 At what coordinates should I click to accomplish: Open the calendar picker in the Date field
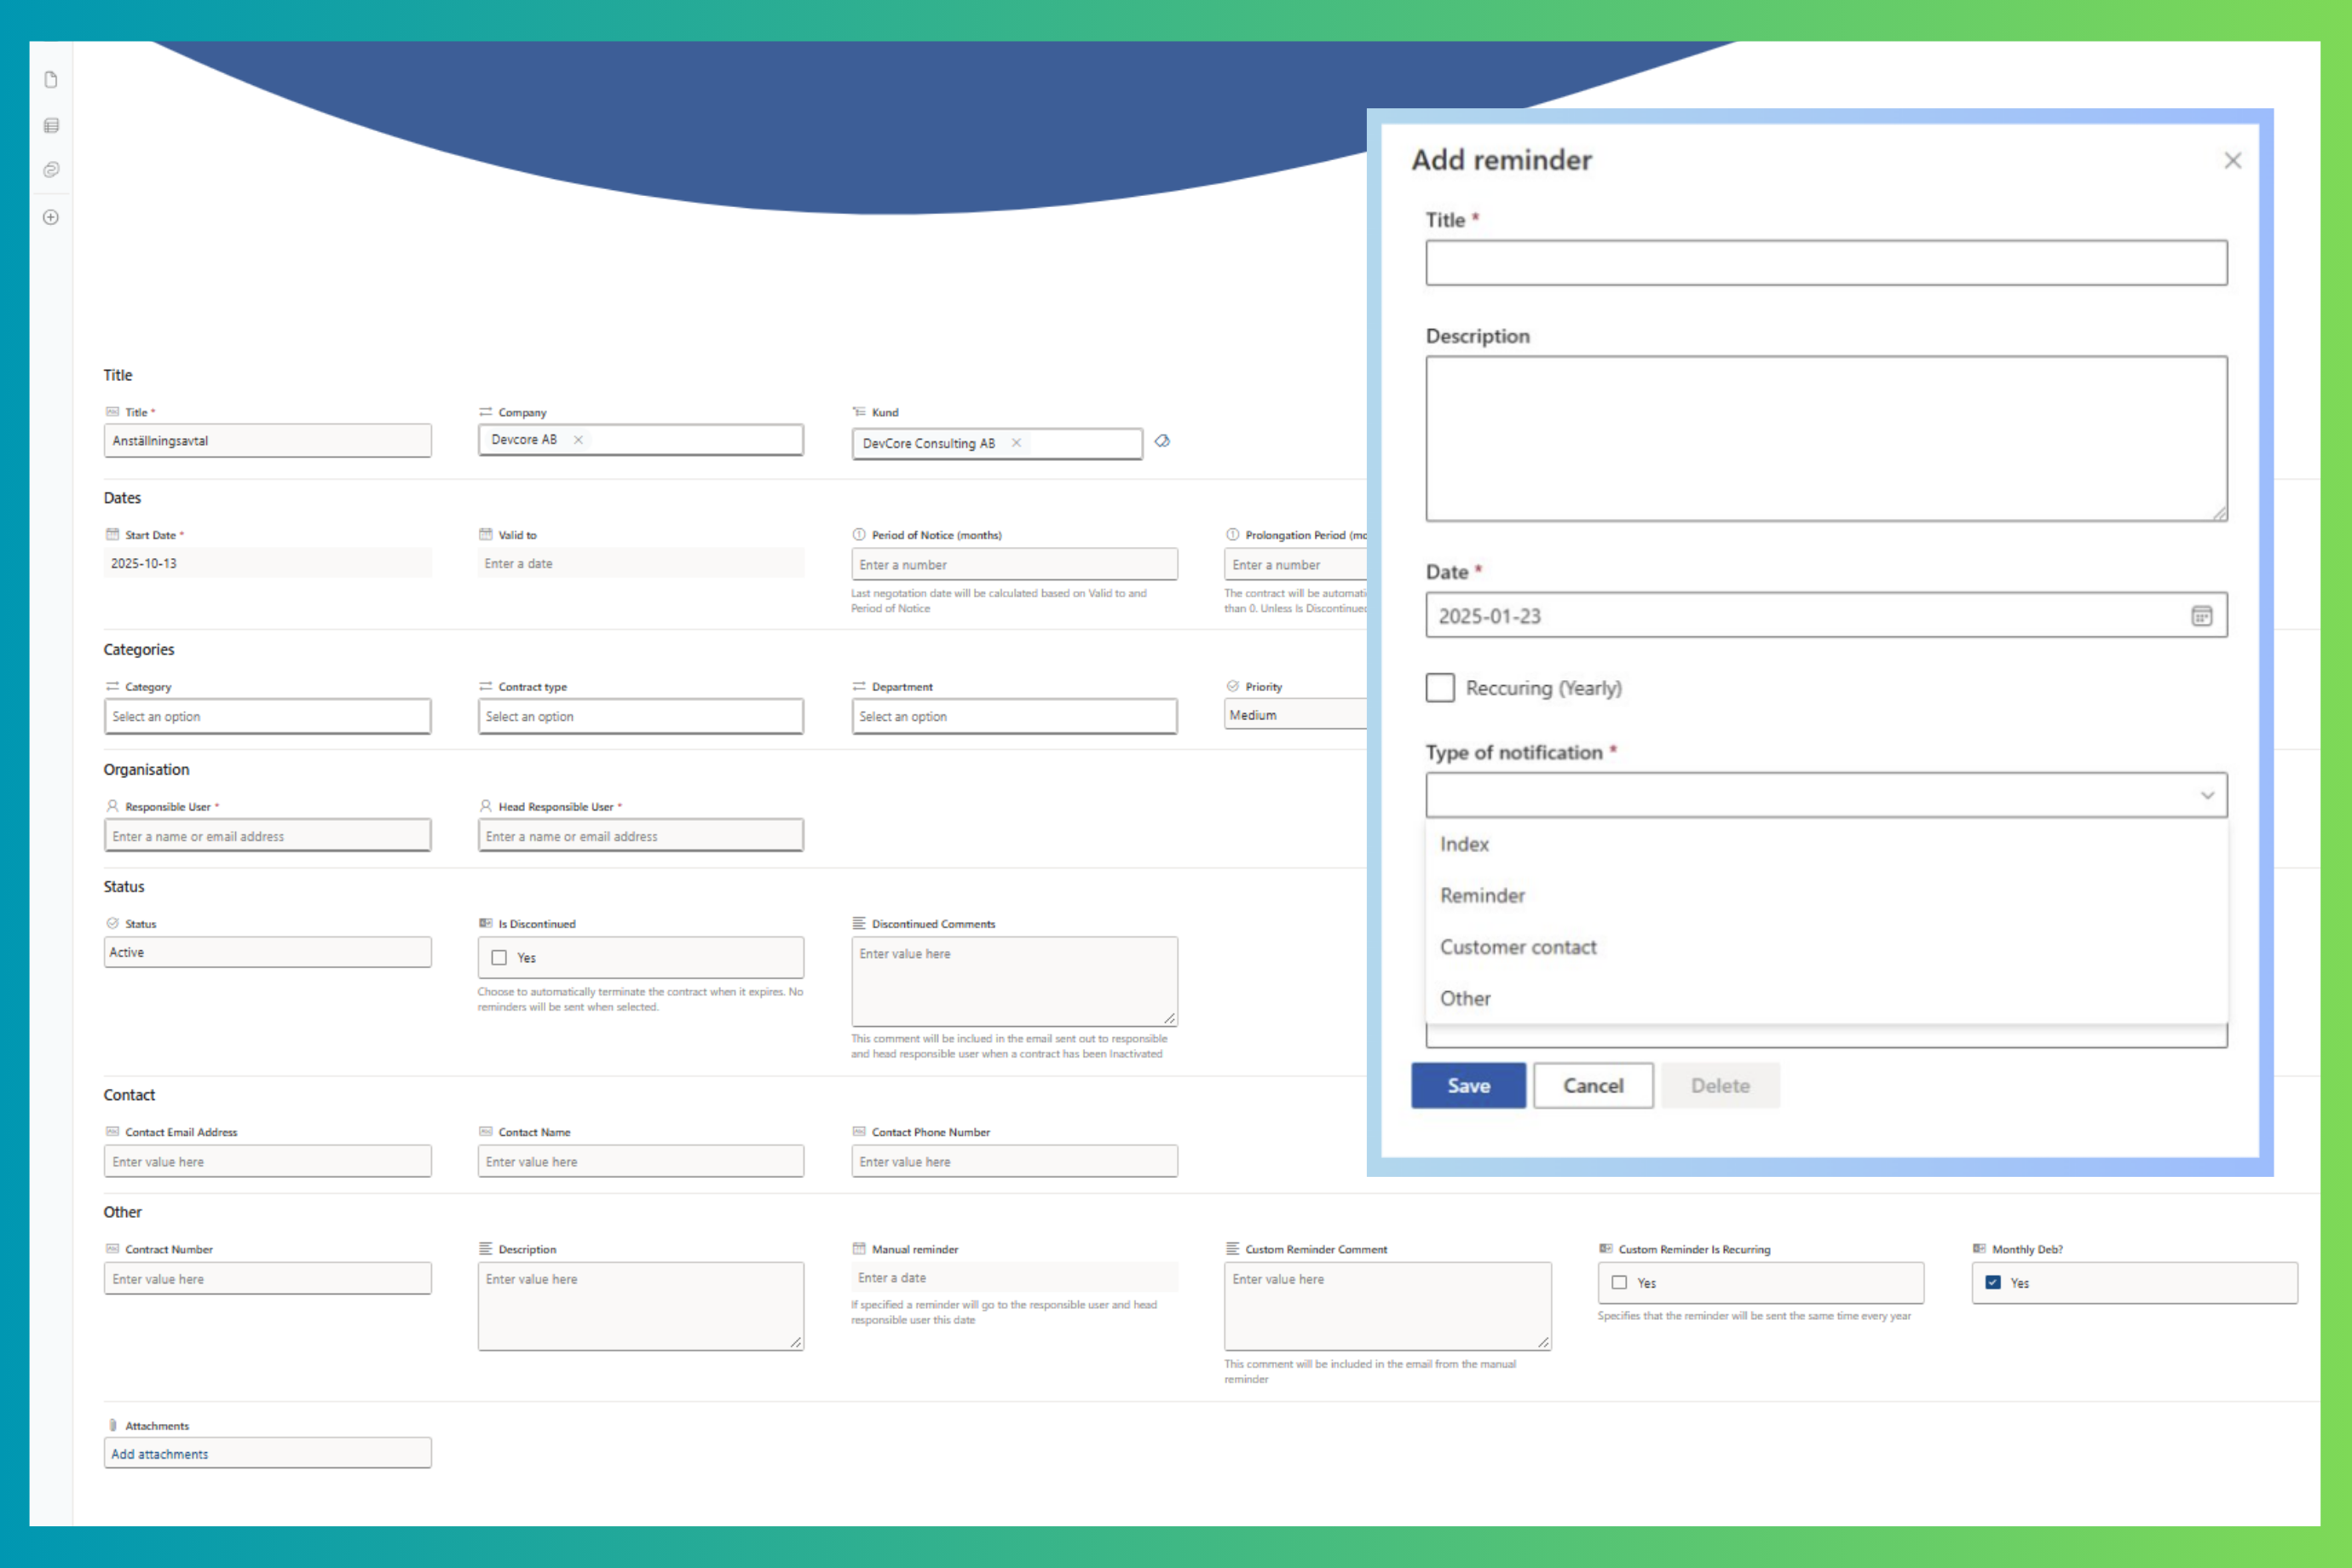(x=2201, y=616)
